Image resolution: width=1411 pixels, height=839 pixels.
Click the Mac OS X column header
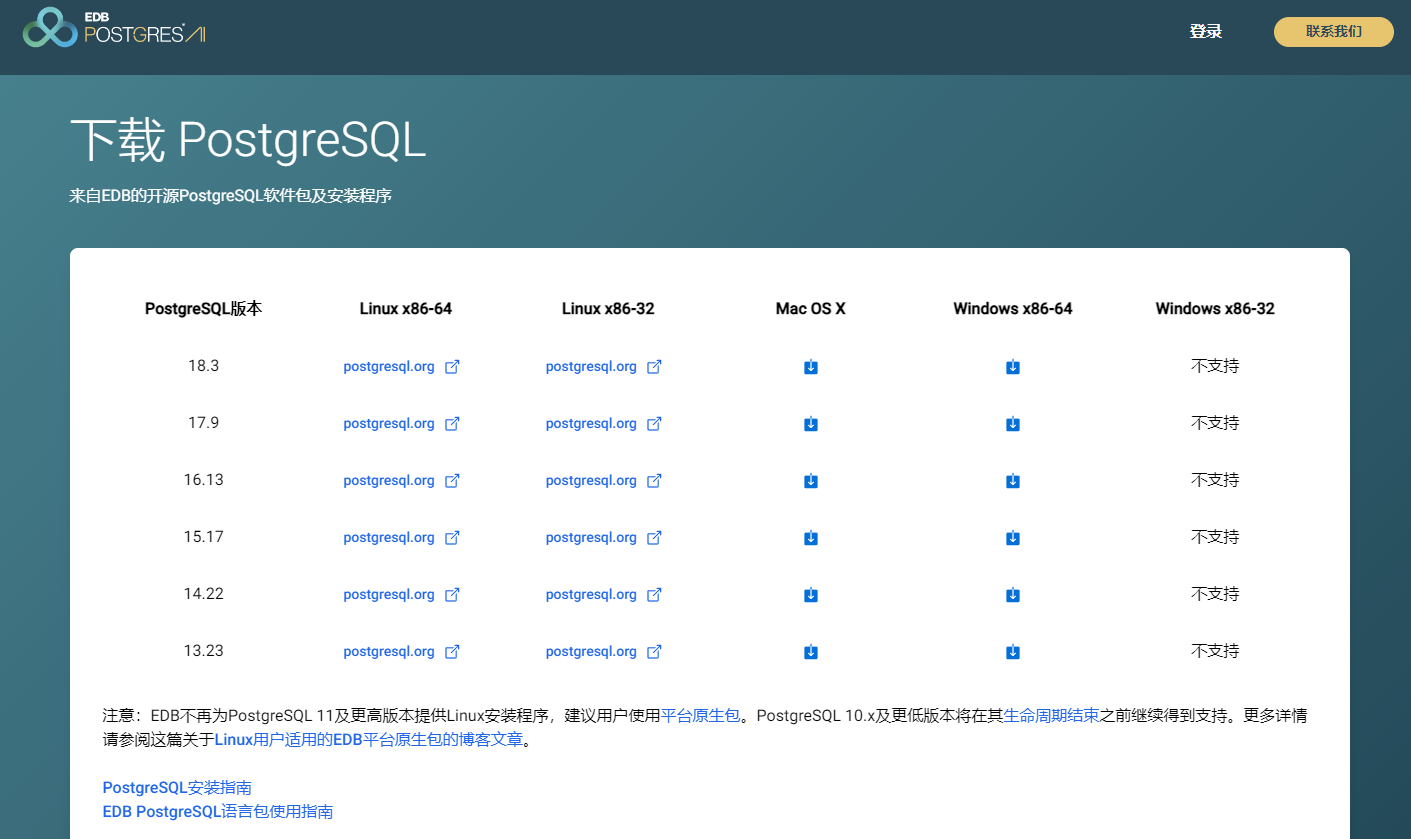tap(811, 309)
